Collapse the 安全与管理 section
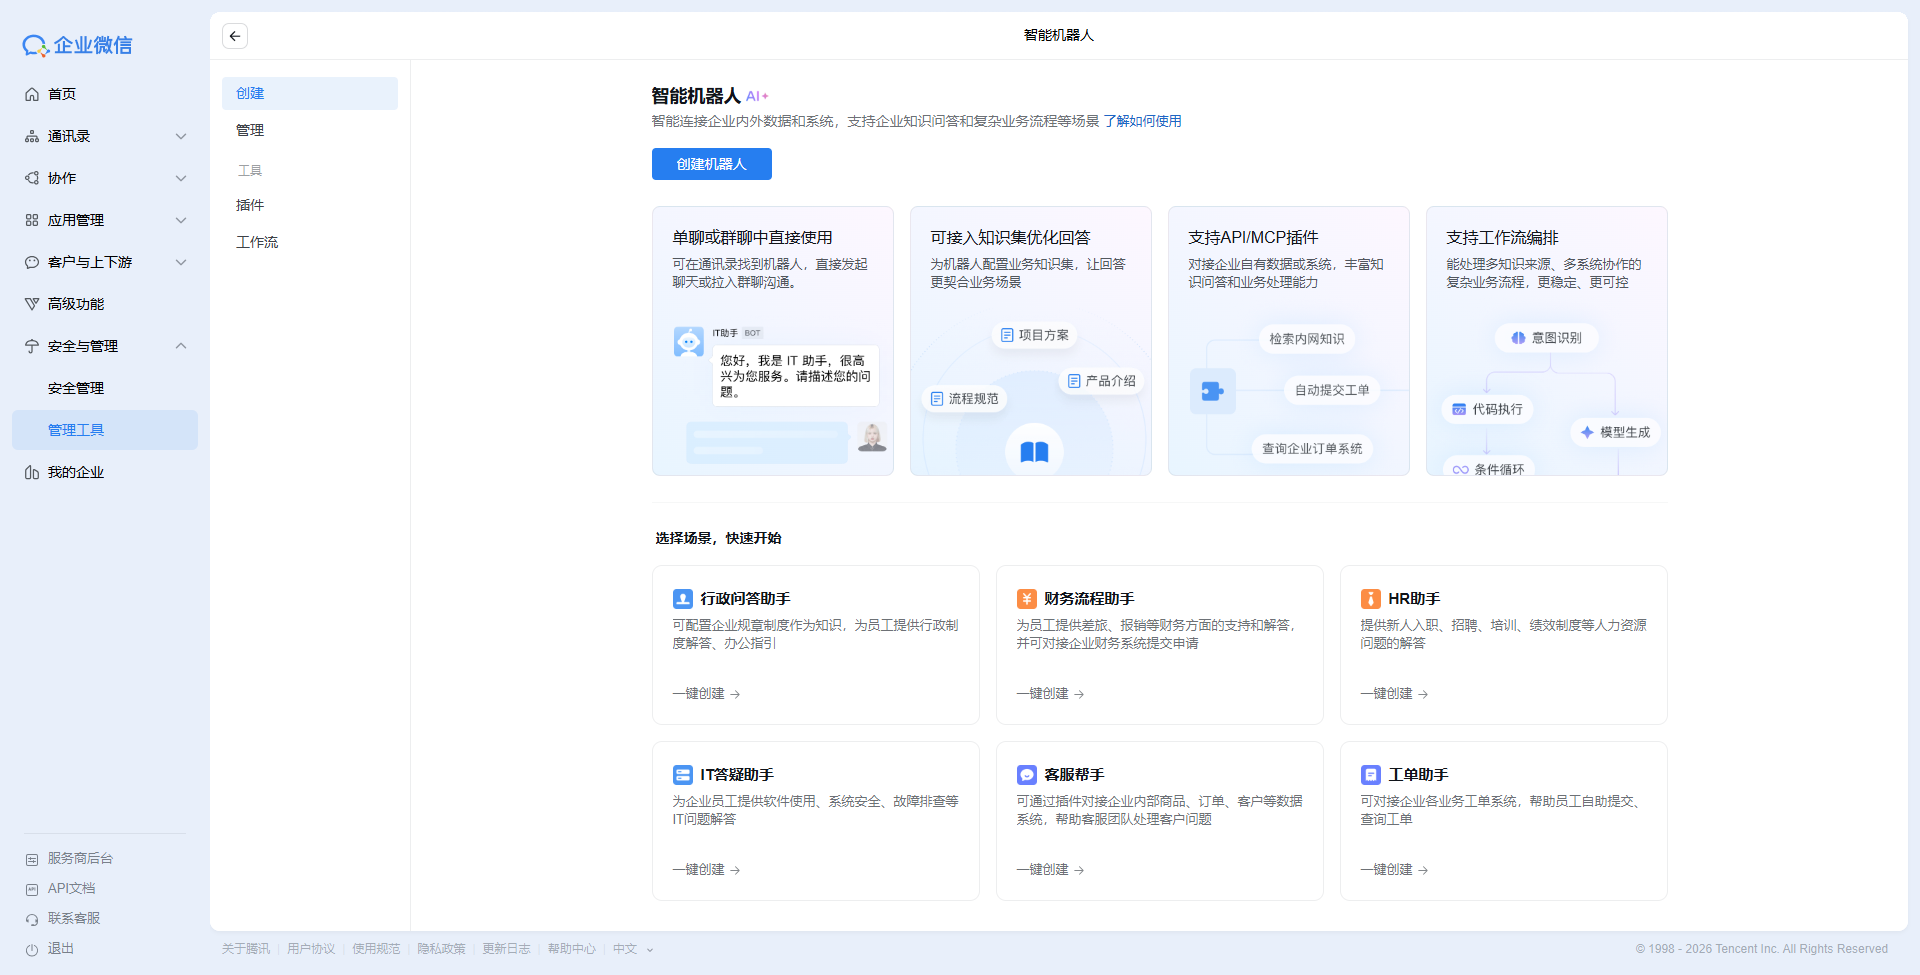The image size is (1920, 975). point(181,346)
